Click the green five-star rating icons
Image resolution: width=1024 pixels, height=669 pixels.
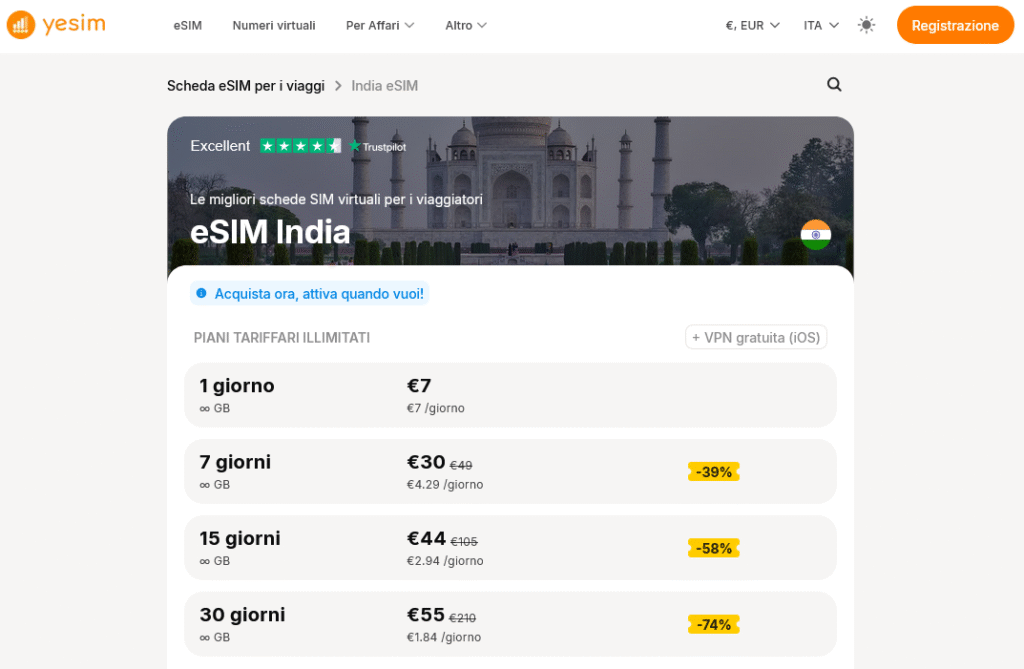(x=299, y=146)
